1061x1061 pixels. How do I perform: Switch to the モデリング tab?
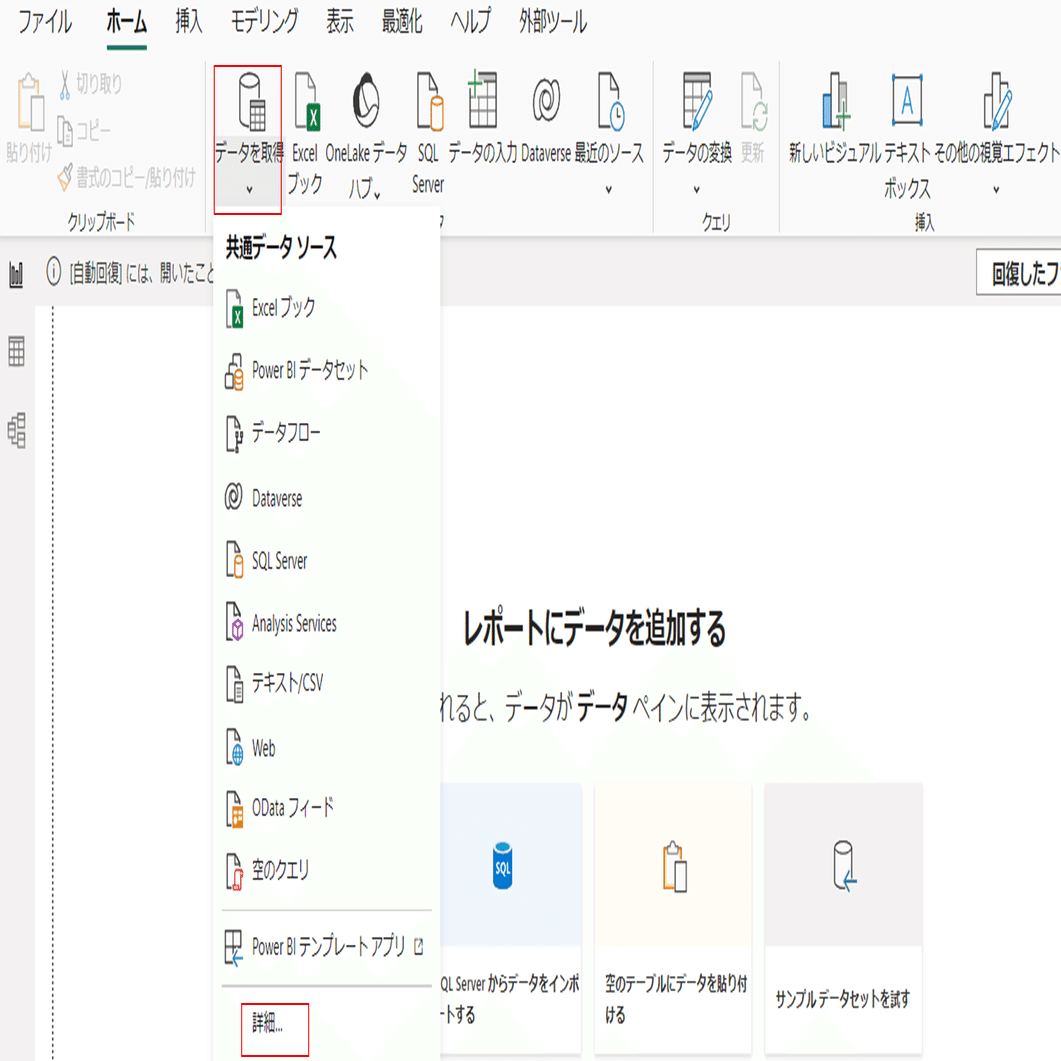tap(265, 22)
